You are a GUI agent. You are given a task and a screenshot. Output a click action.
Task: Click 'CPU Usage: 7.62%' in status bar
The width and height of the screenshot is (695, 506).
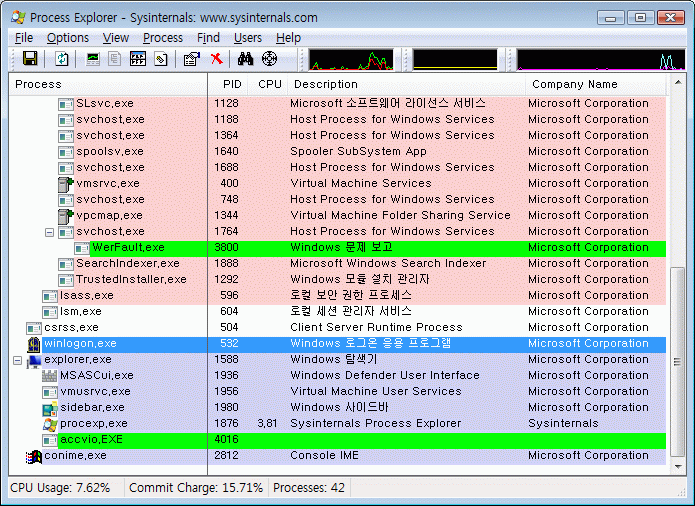coord(60,488)
